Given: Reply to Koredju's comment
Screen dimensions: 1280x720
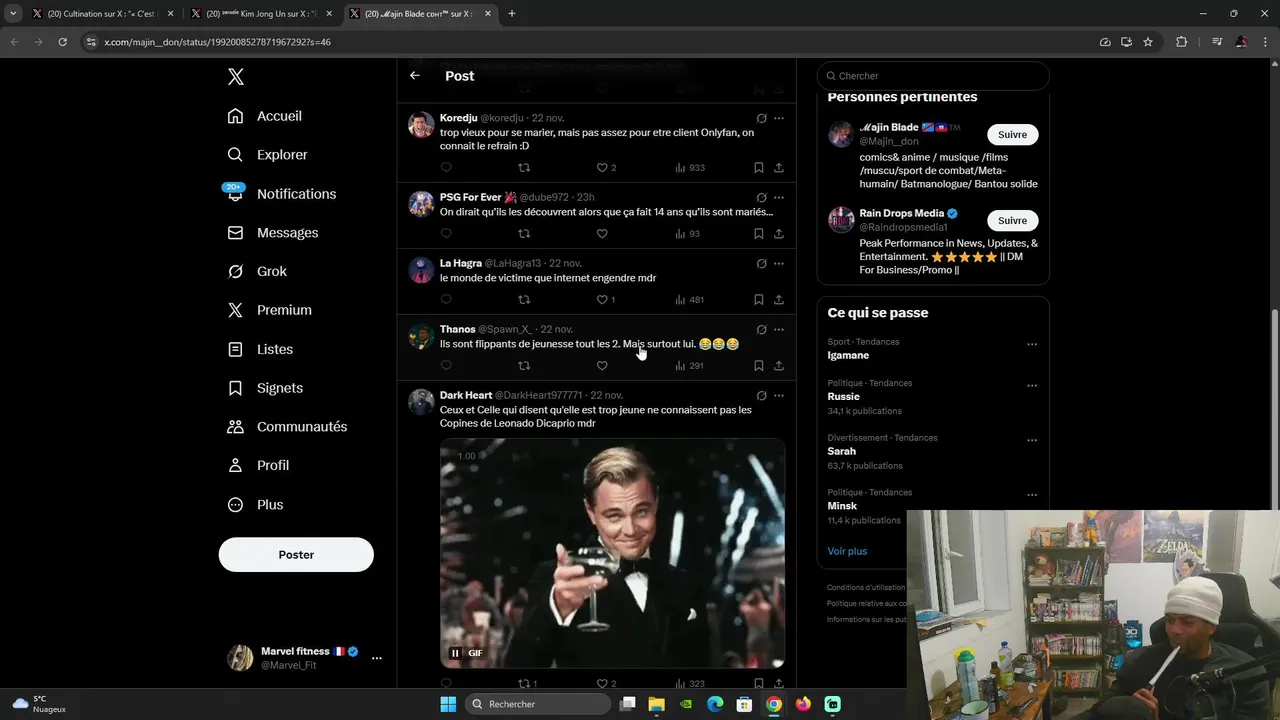Looking at the screenshot, I should coord(446,168).
